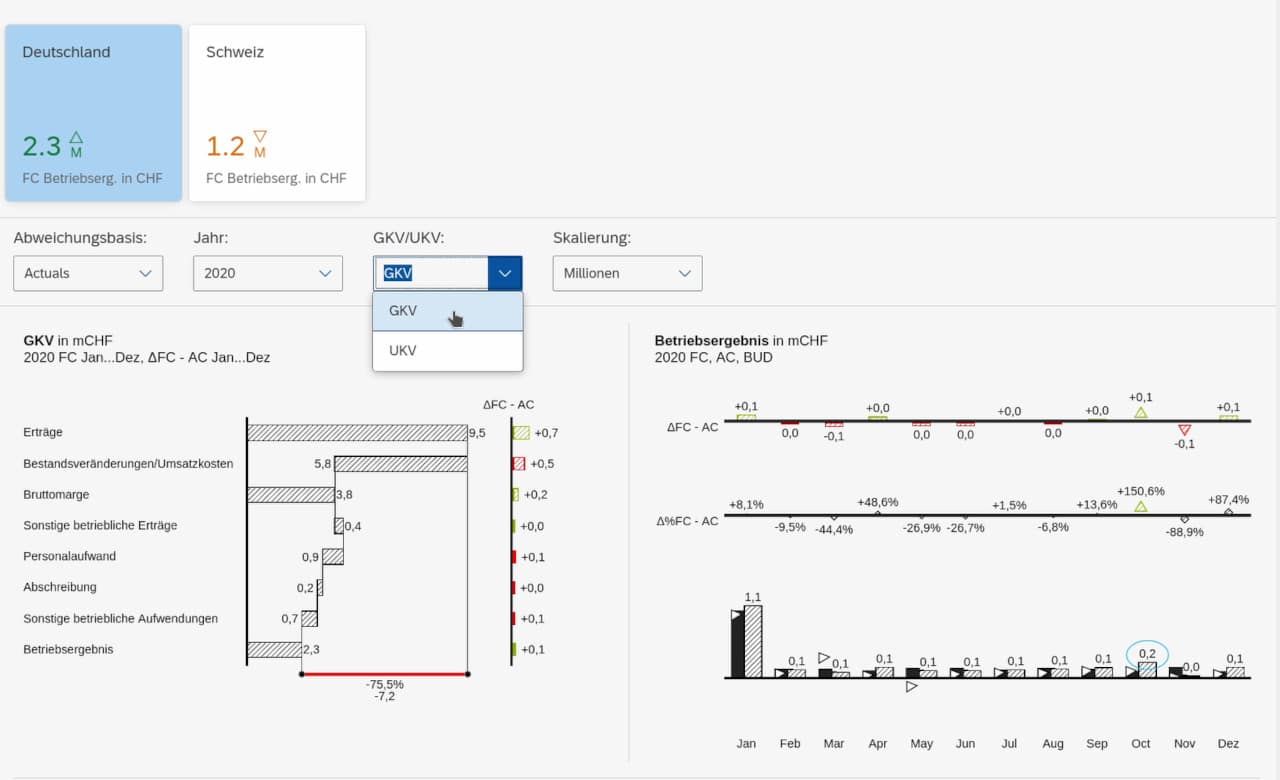Collapse the GKV/UKV dropdown arrow
This screenshot has width=1280, height=780.
coord(505,273)
